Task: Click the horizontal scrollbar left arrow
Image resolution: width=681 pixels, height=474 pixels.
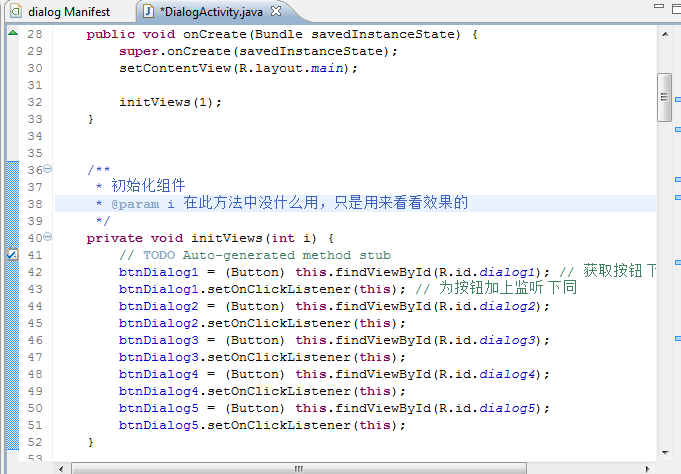Action: pyautogui.click(x=61, y=469)
